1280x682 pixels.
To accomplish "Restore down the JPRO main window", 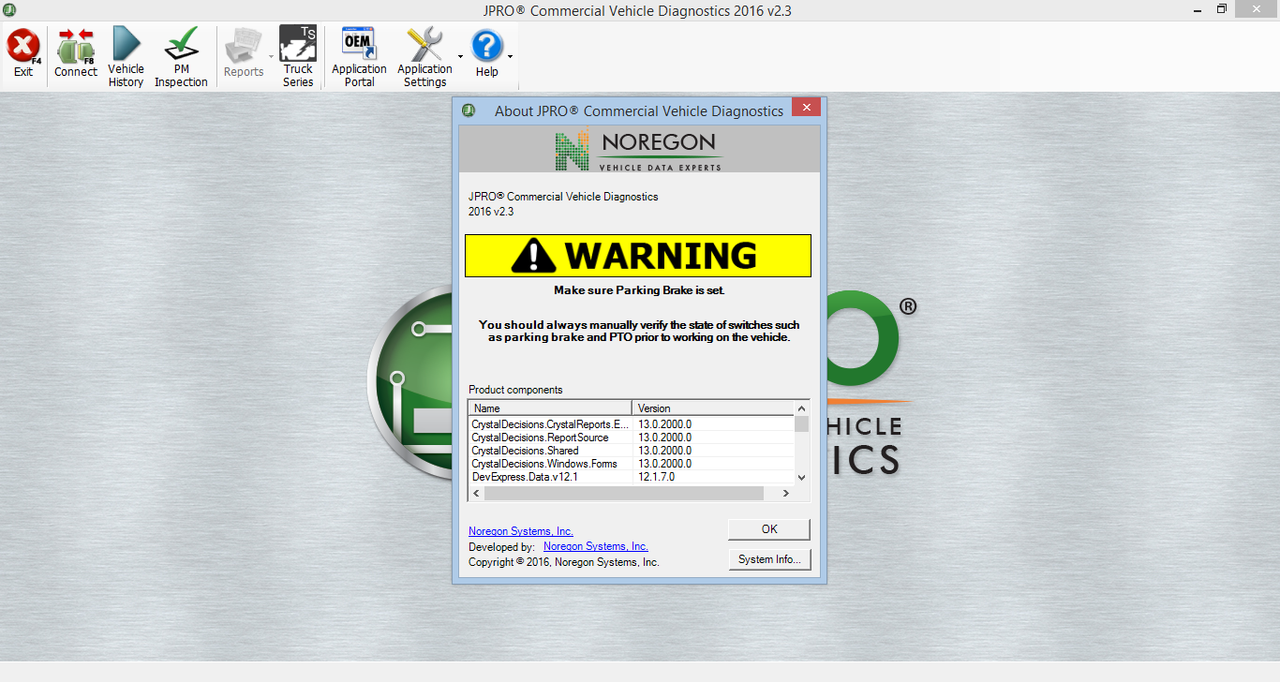I will coord(1221,9).
